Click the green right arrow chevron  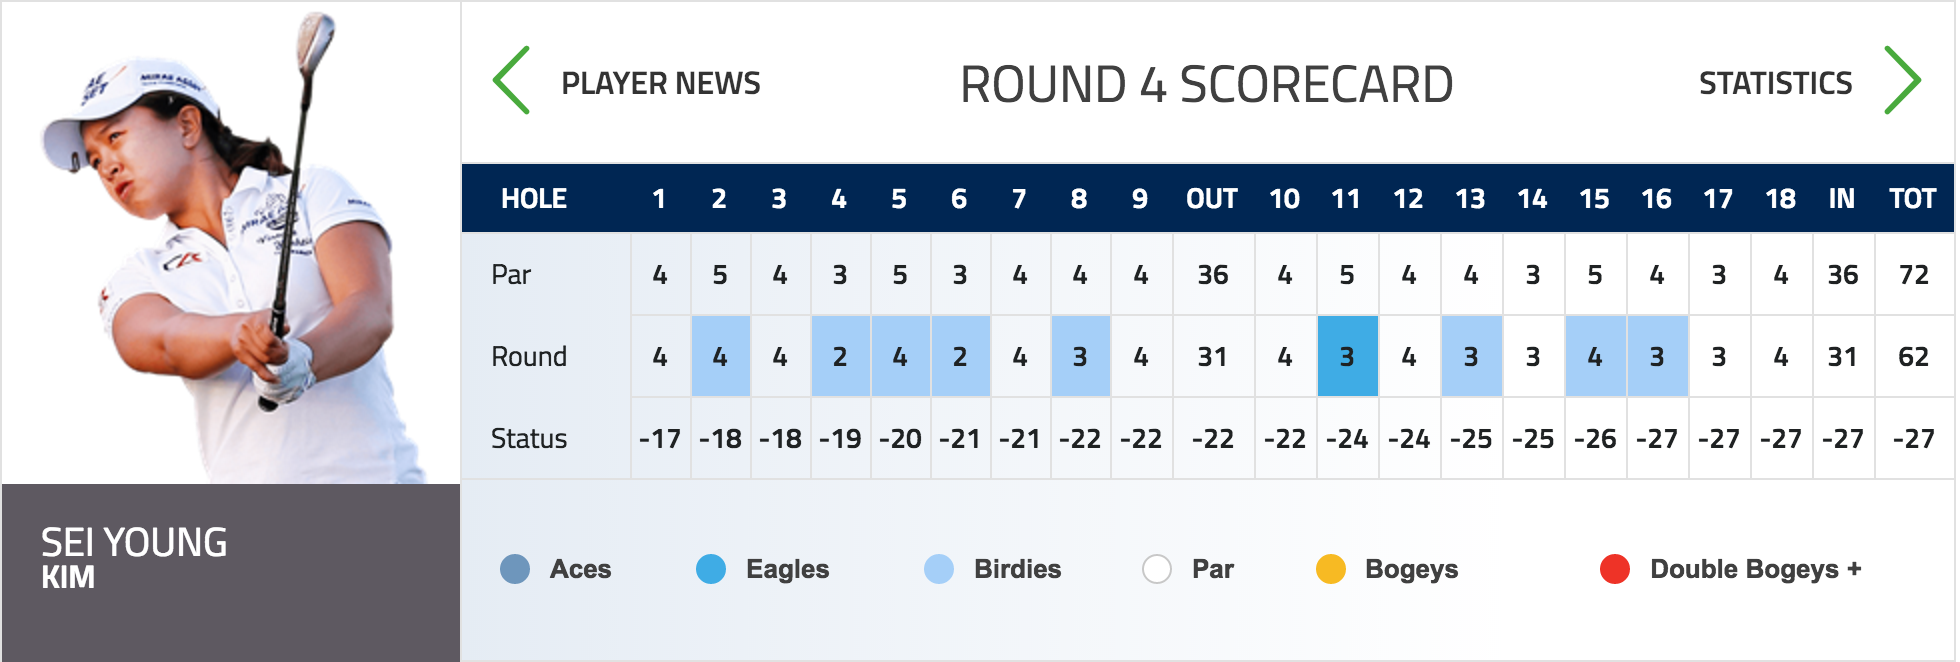pos(1902,80)
